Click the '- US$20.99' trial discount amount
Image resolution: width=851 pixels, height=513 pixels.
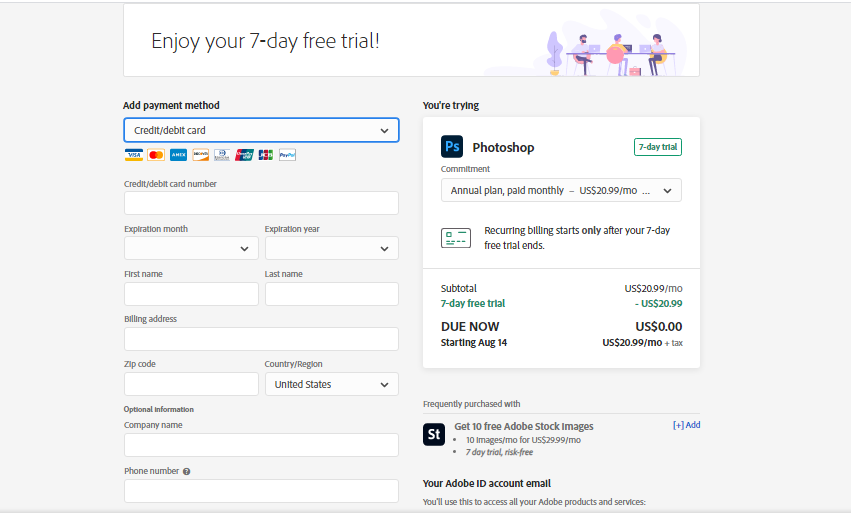click(x=659, y=303)
